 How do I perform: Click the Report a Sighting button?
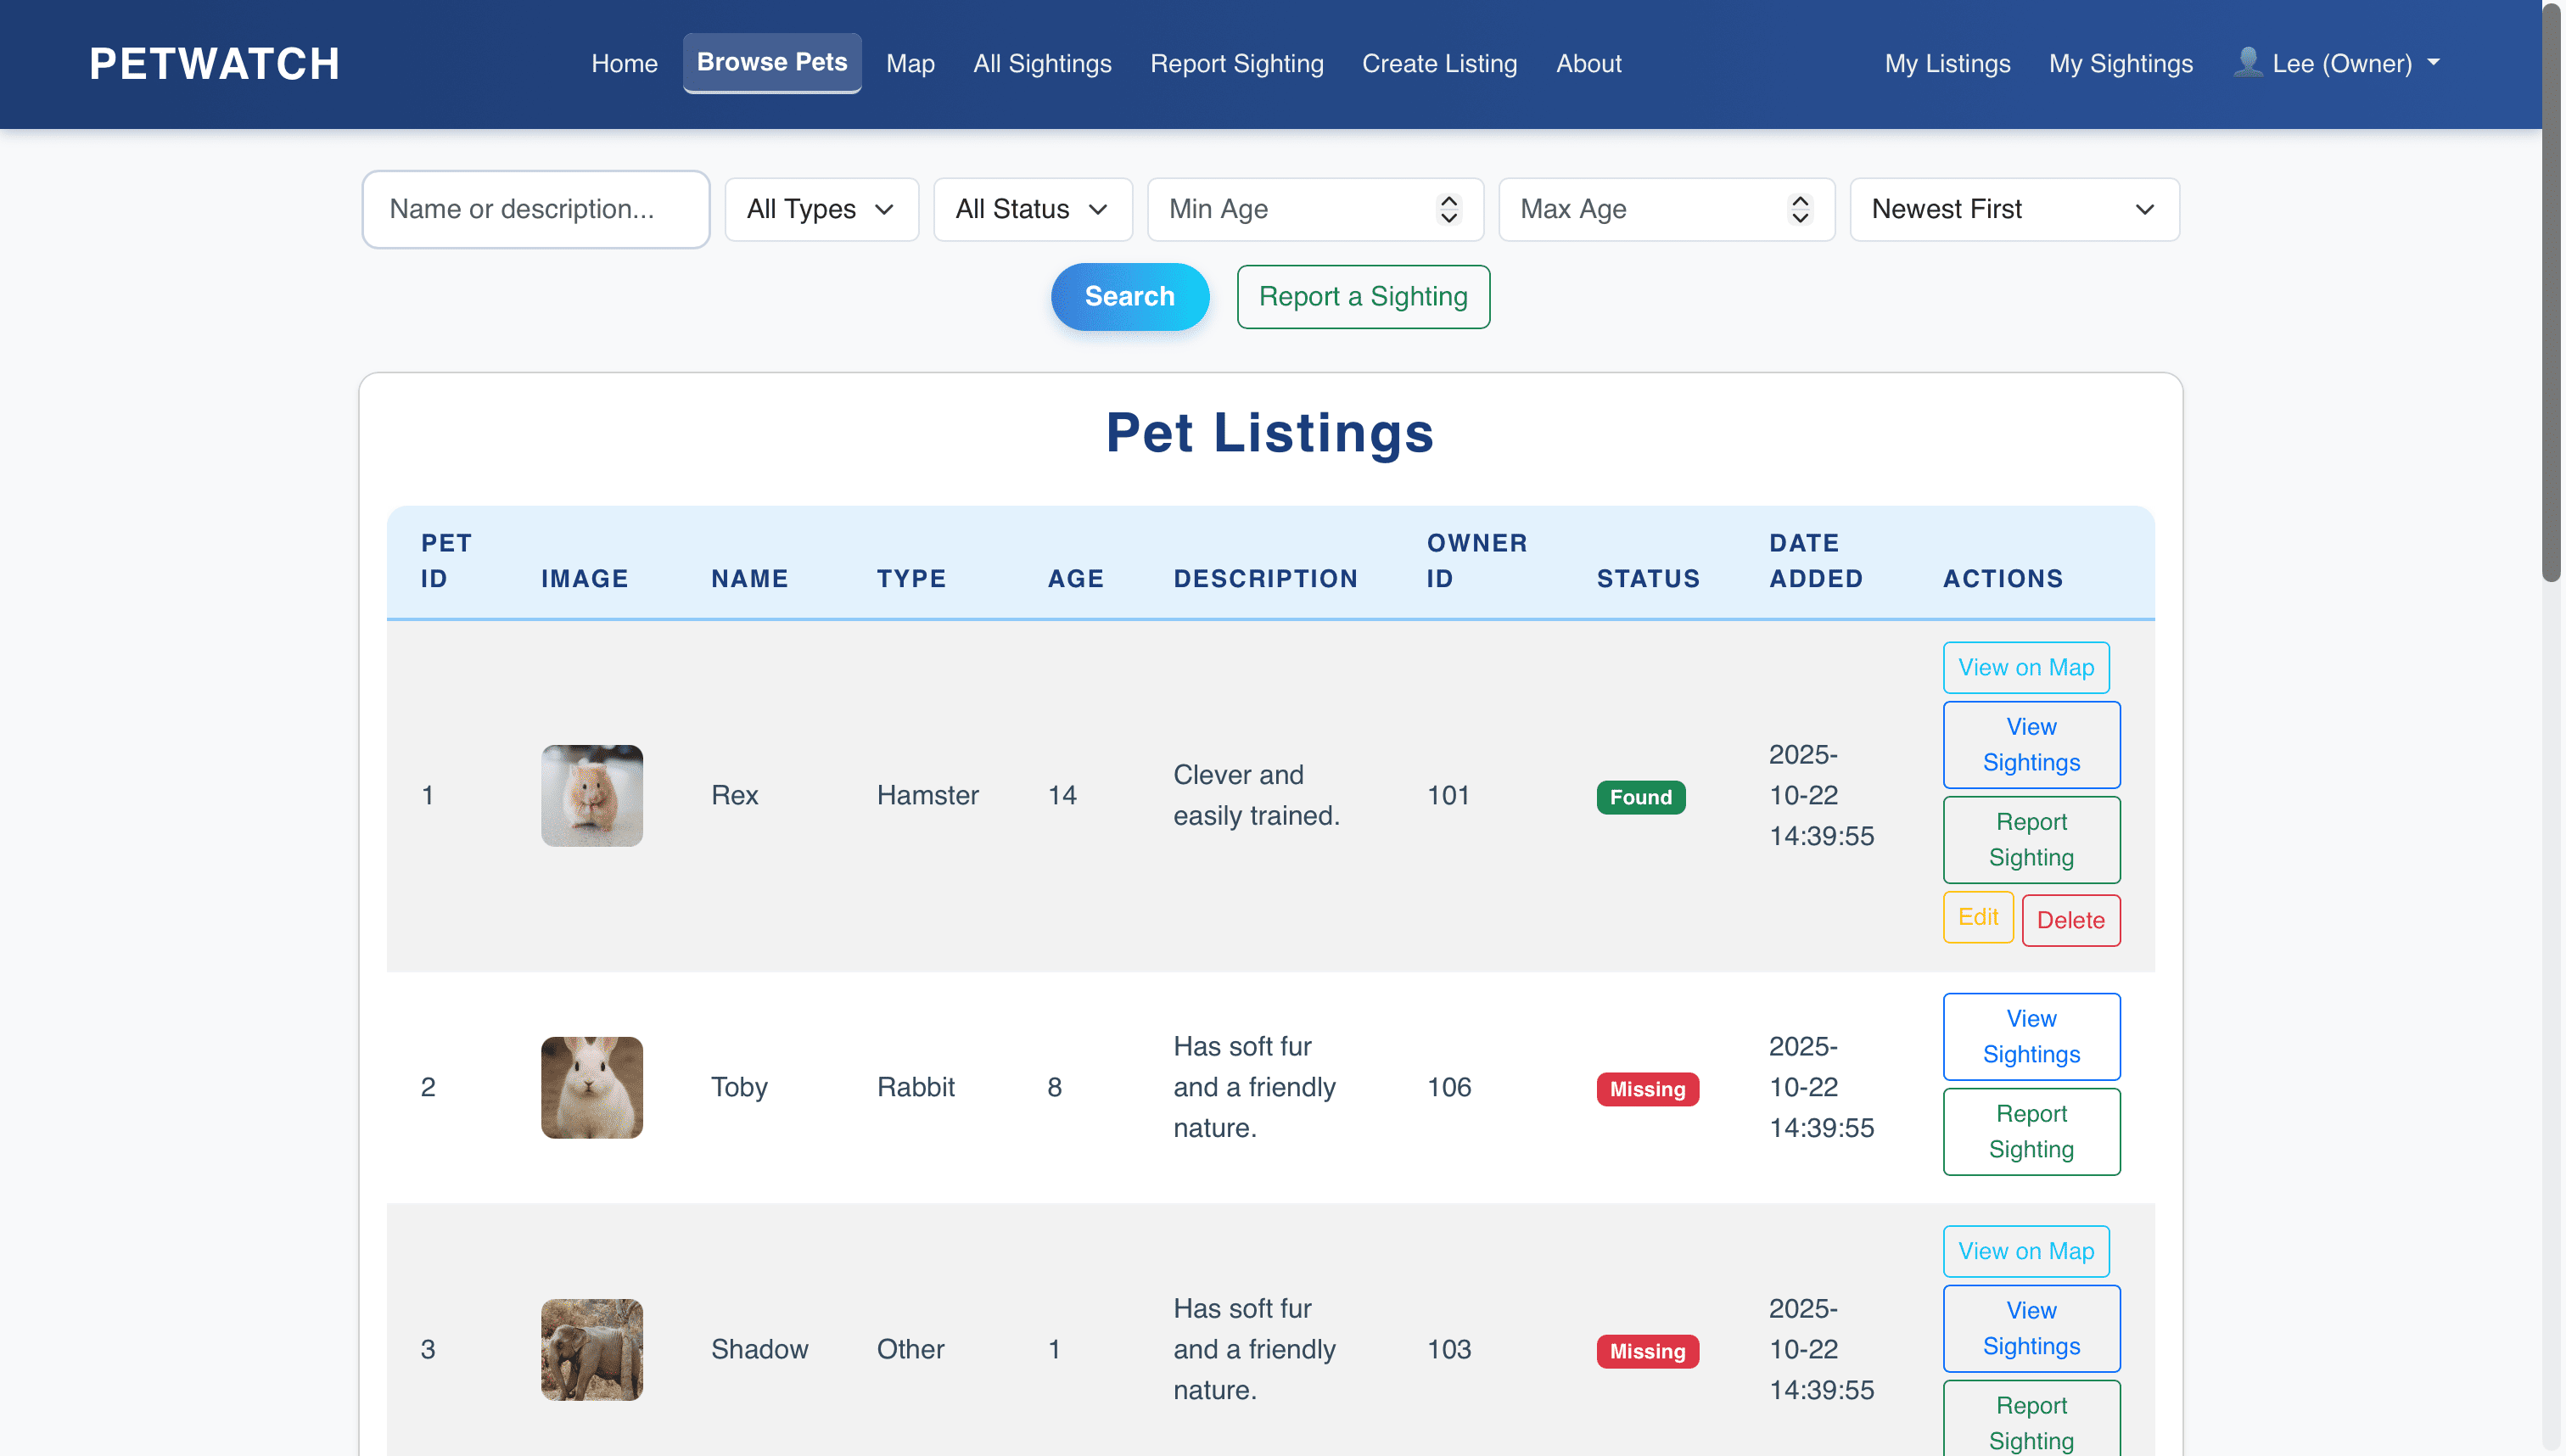pos(1363,296)
